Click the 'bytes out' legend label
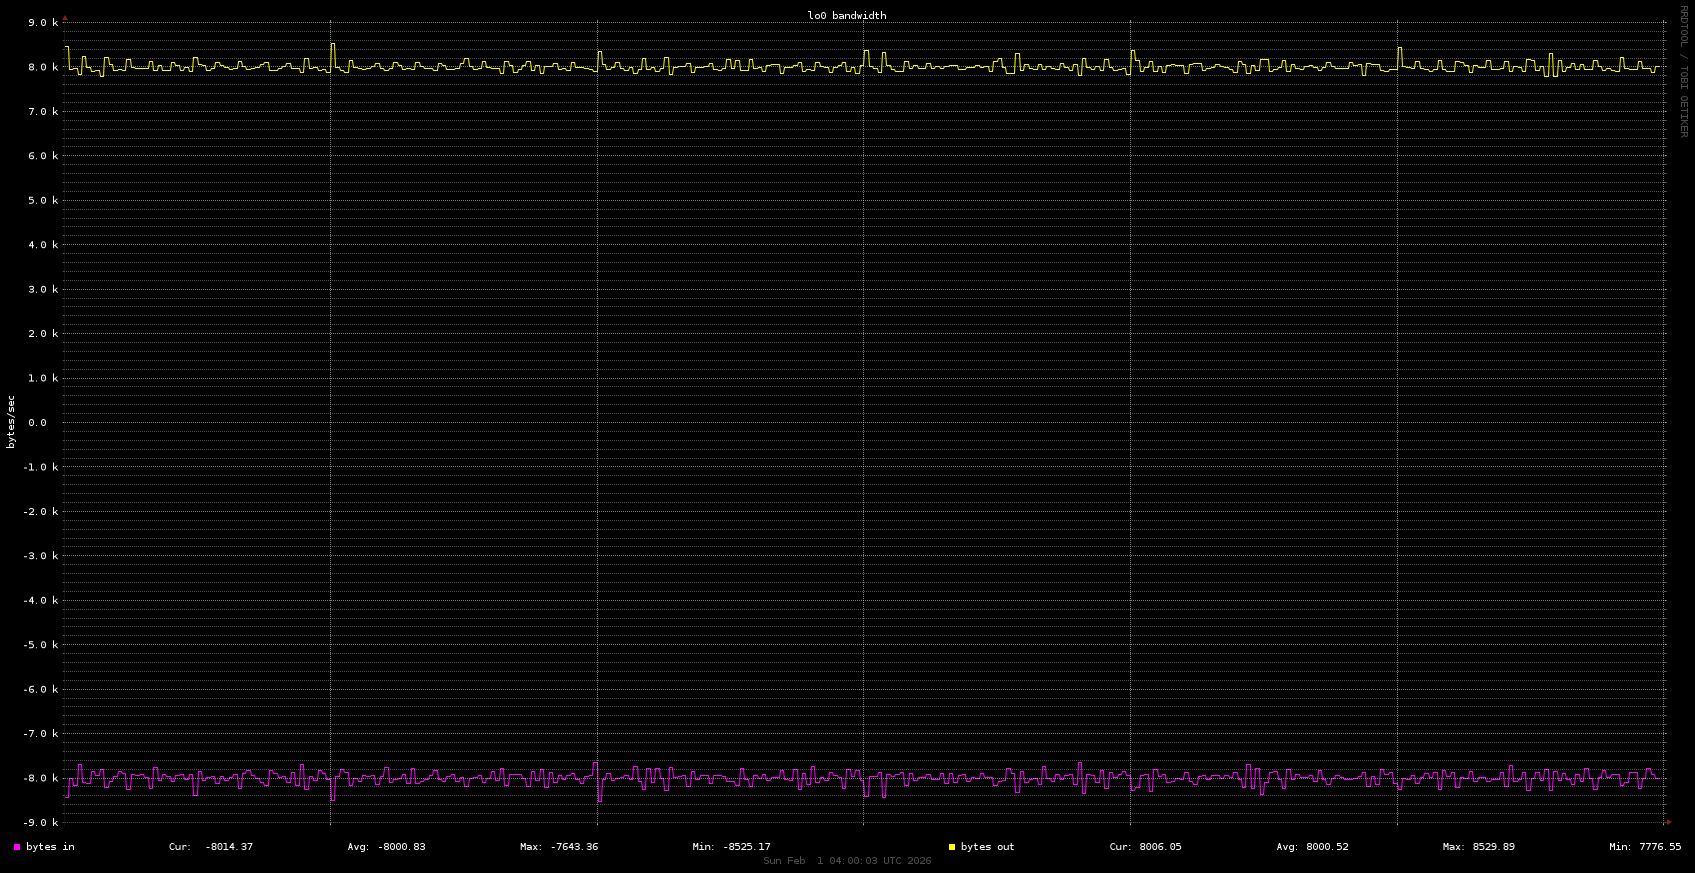The image size is (1695, 873). pyautogui.click(x=987, y=847)
